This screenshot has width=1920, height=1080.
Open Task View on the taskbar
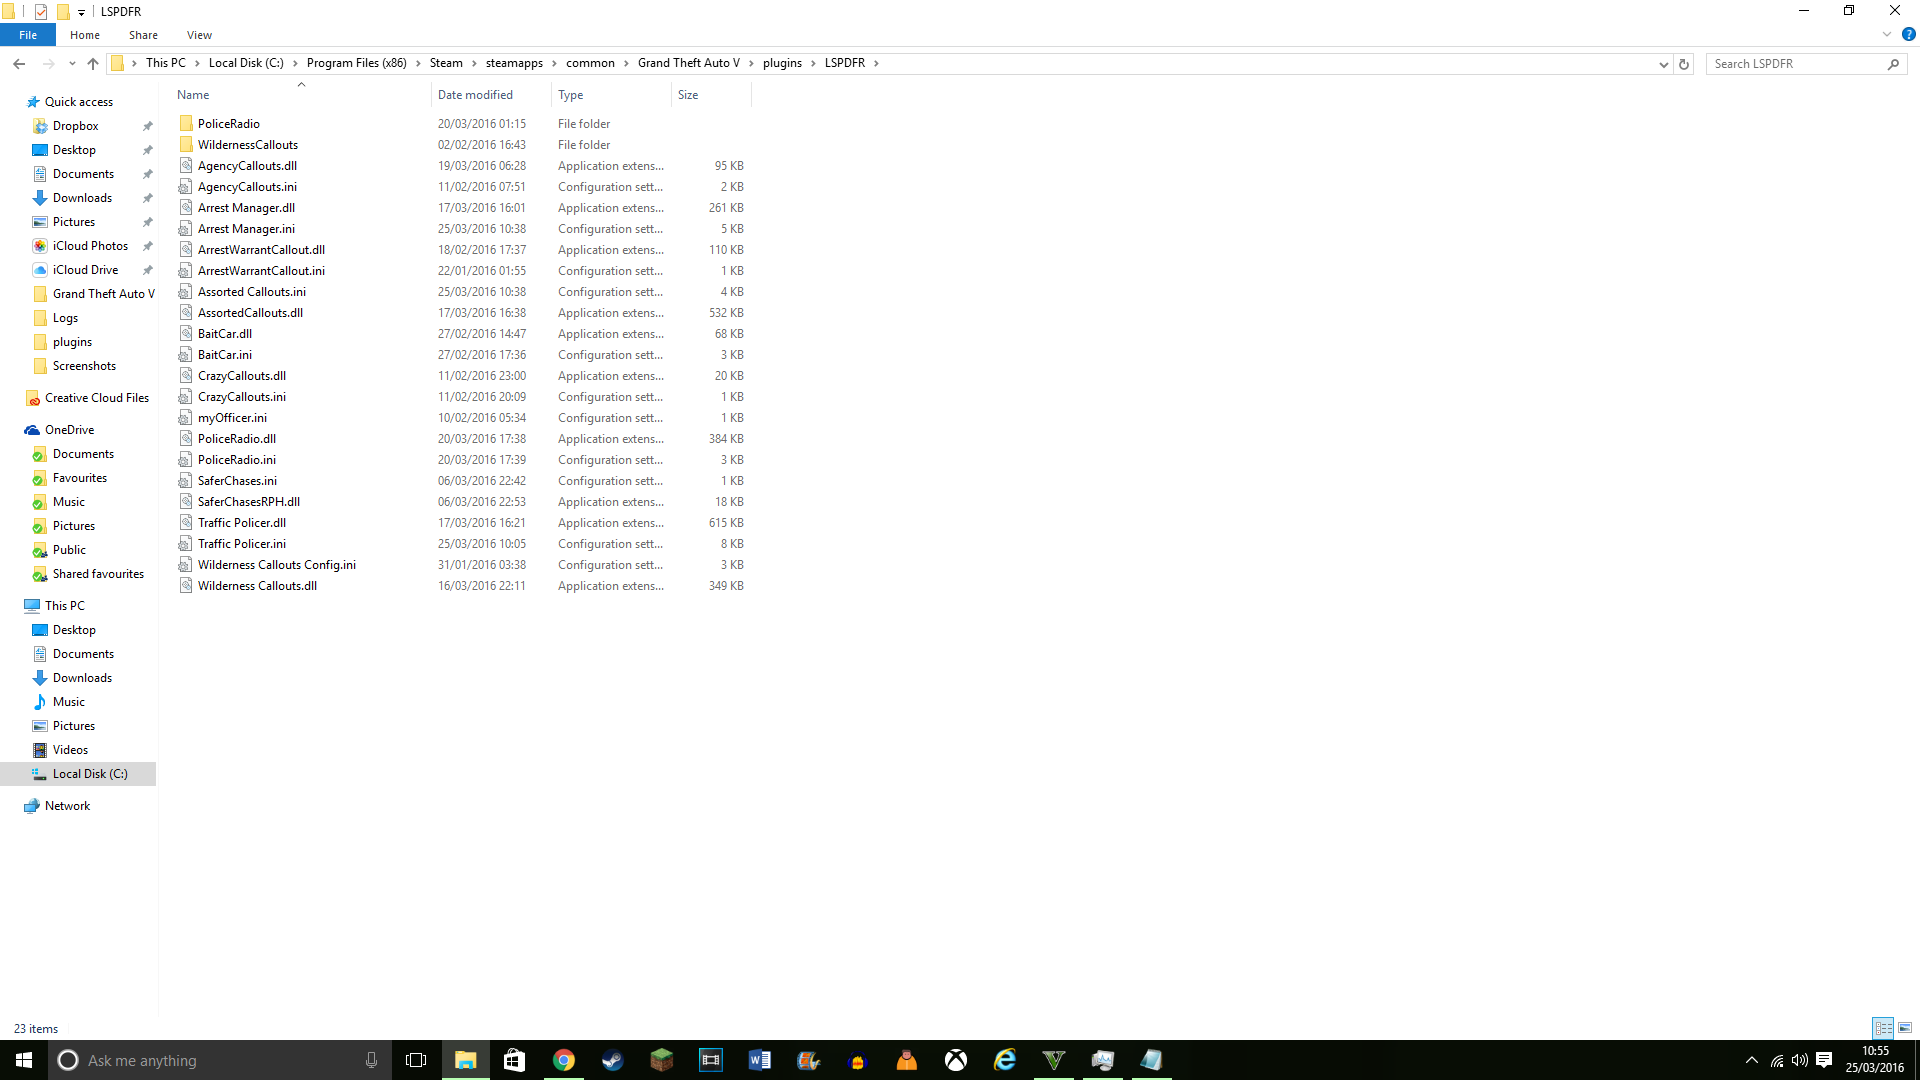(416, 1060)
